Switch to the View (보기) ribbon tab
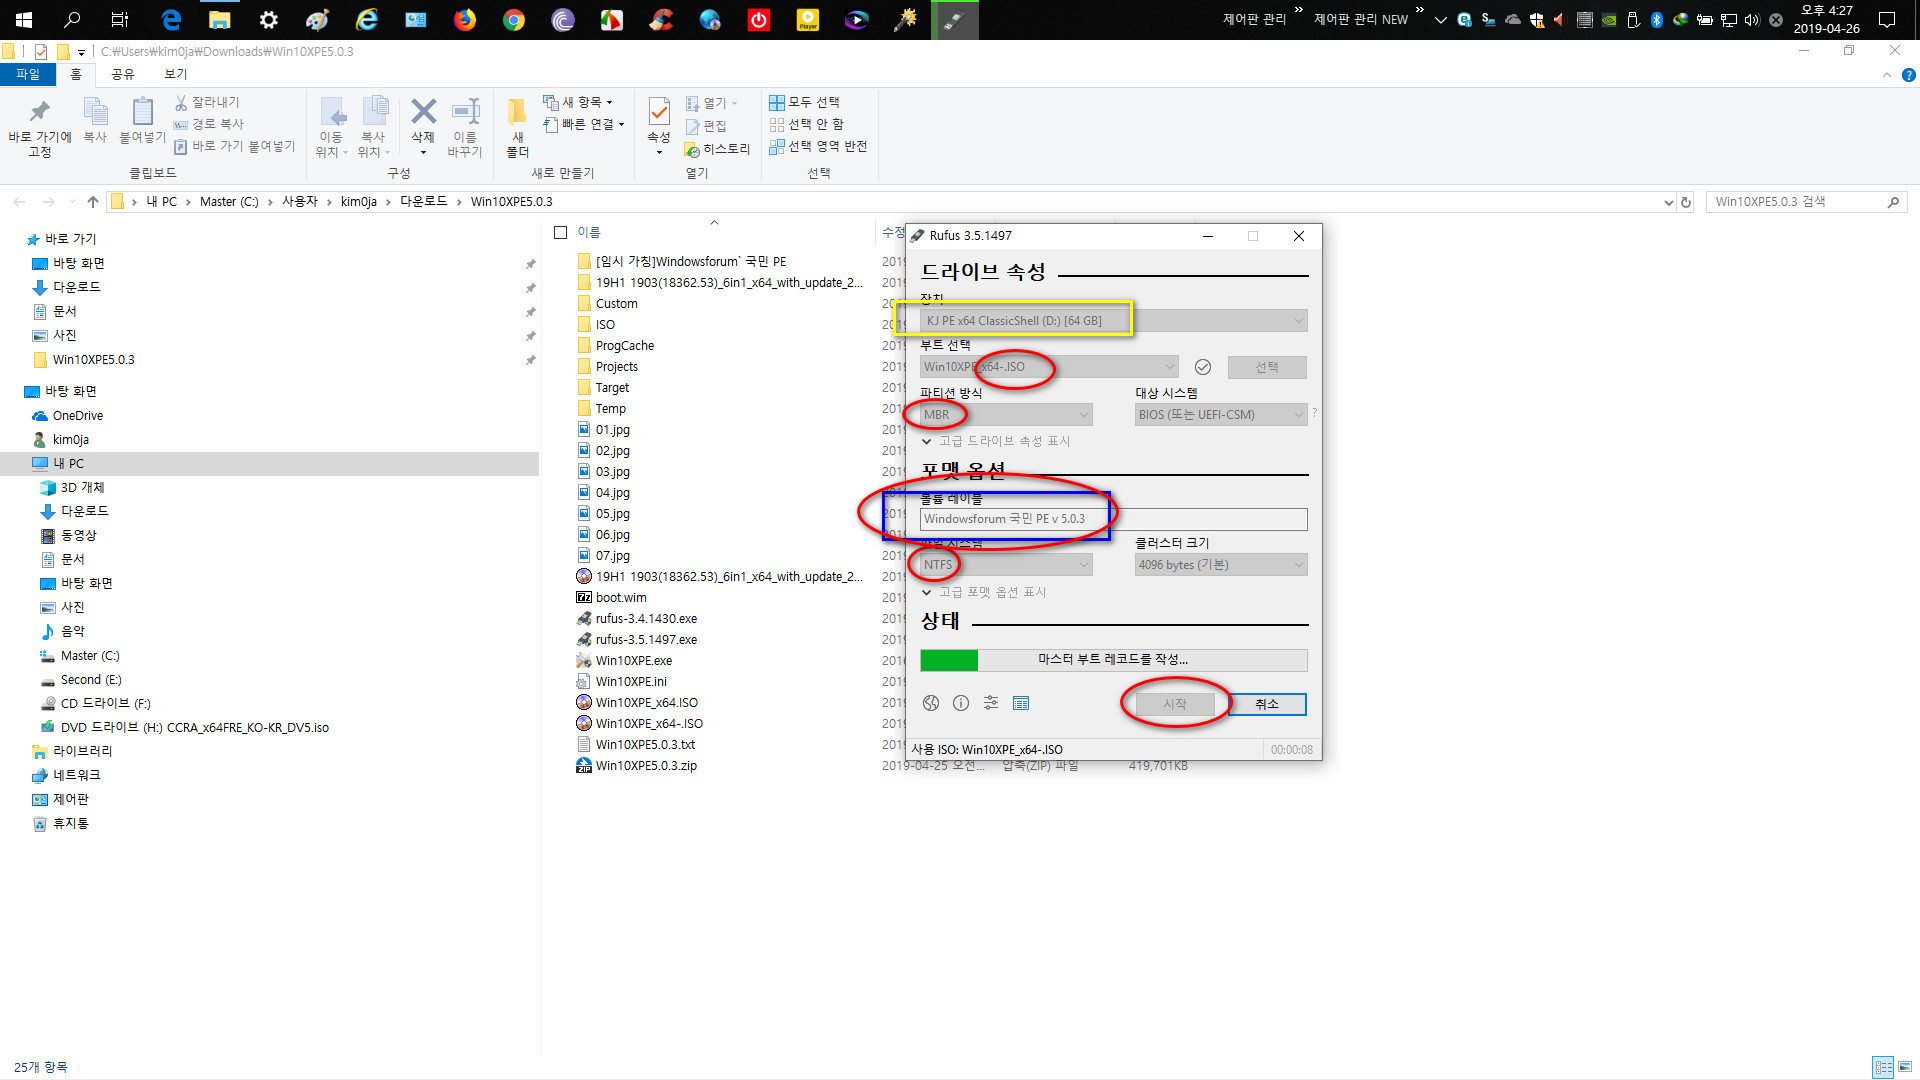 [x=176, y=74]
